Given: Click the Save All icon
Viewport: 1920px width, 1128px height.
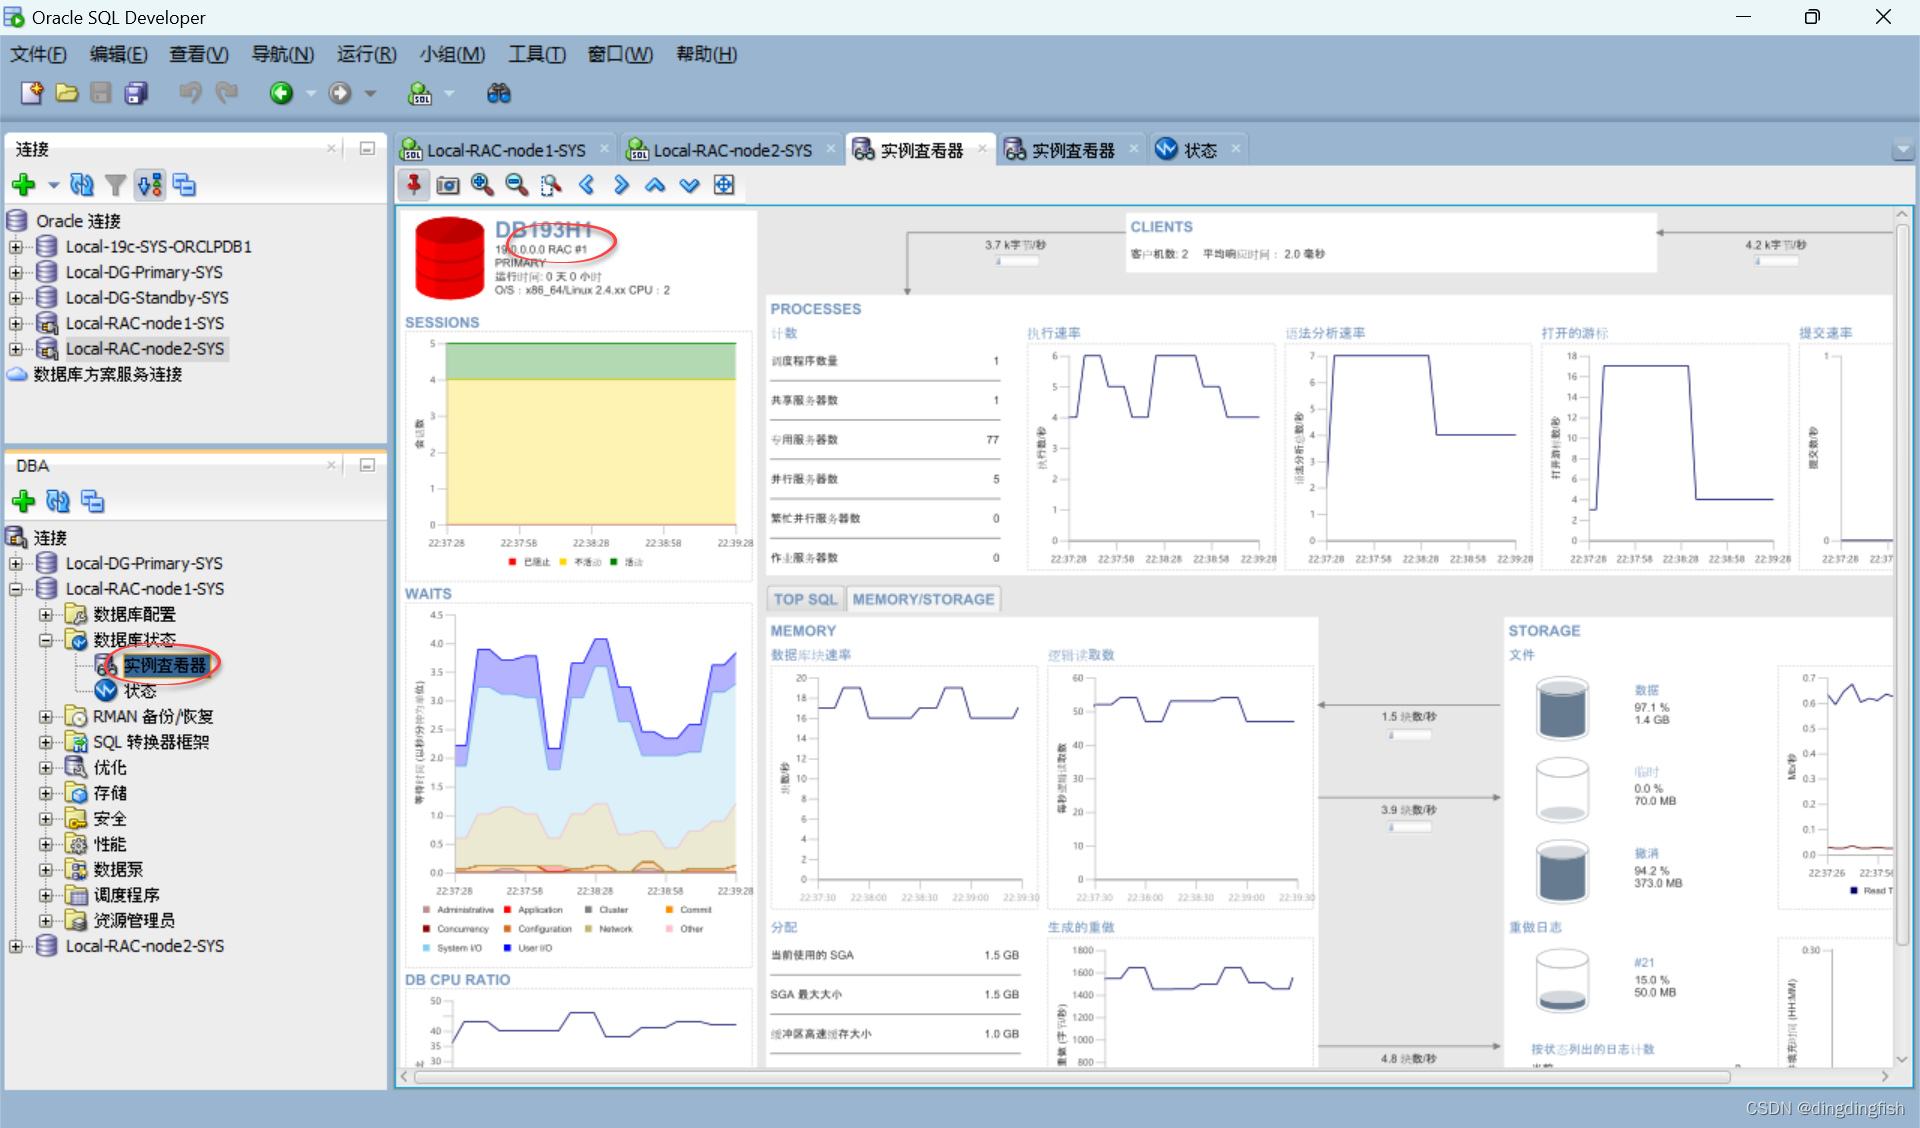Looking at the screenshot, I should click(136, 93).
